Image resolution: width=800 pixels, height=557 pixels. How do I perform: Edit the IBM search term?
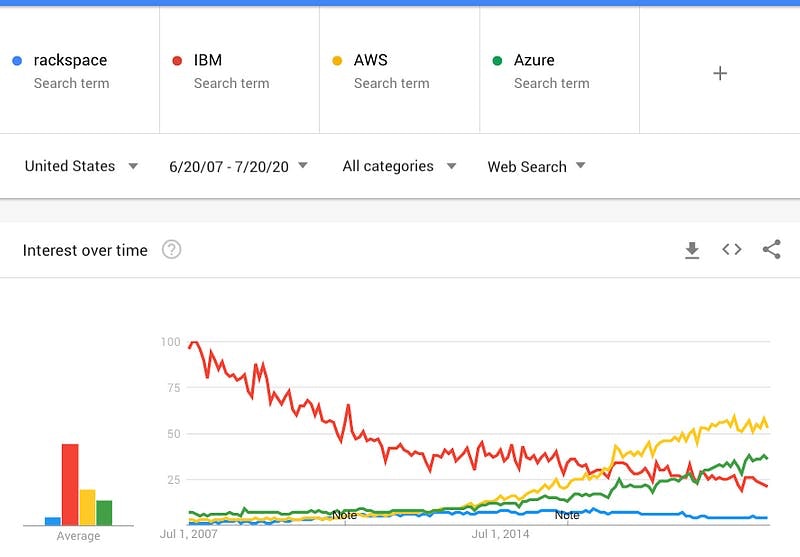click(x=208, y=60)
